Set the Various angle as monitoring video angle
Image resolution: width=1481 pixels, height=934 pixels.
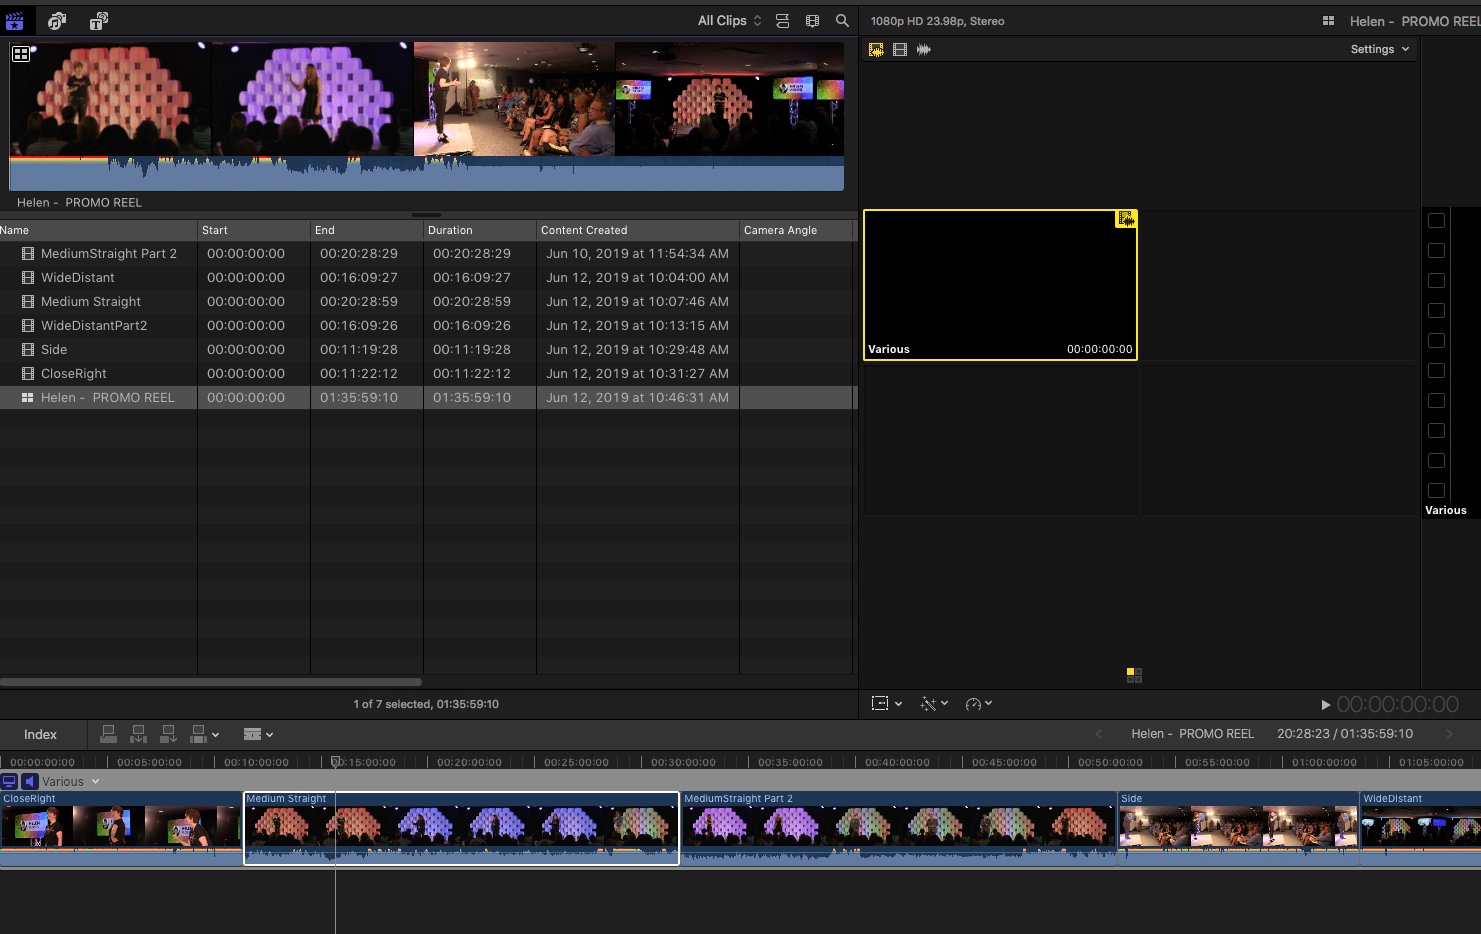click(x=9, y=782)
